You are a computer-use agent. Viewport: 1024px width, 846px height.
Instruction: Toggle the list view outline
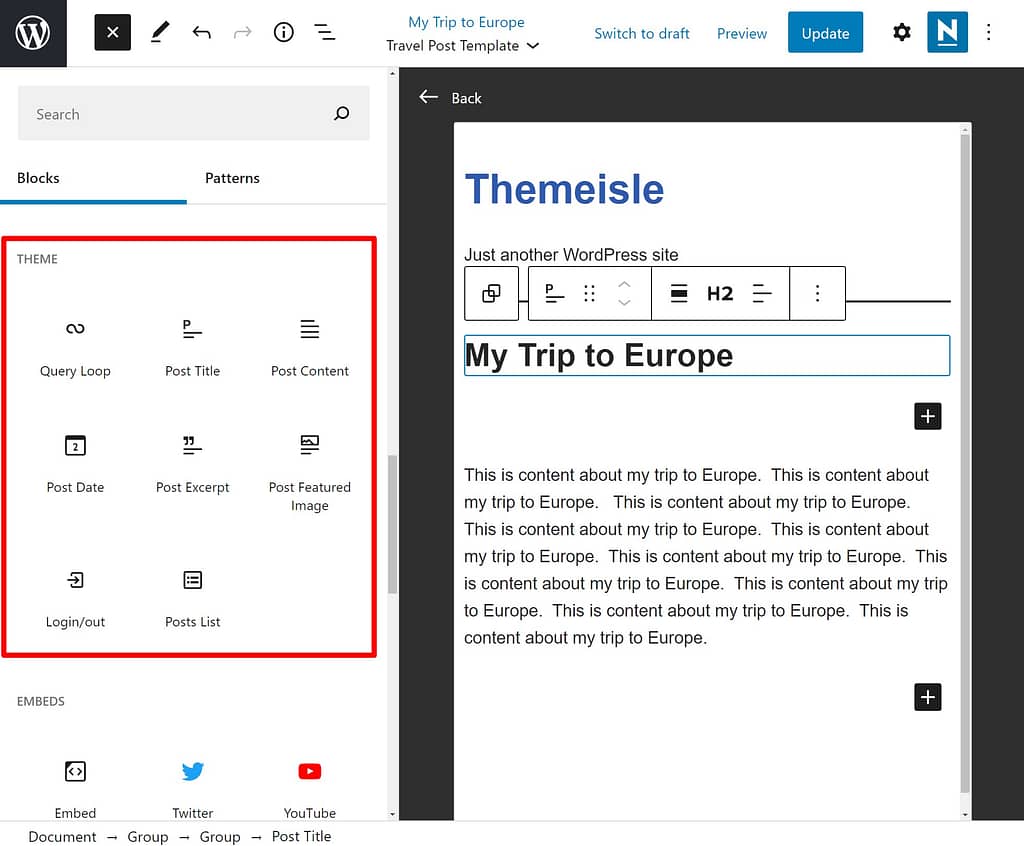(325, 33)
